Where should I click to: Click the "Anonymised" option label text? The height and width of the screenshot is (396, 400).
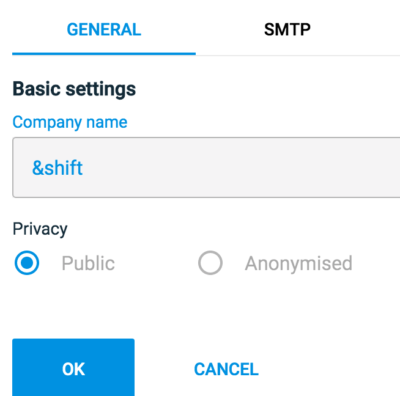[299, 263]
